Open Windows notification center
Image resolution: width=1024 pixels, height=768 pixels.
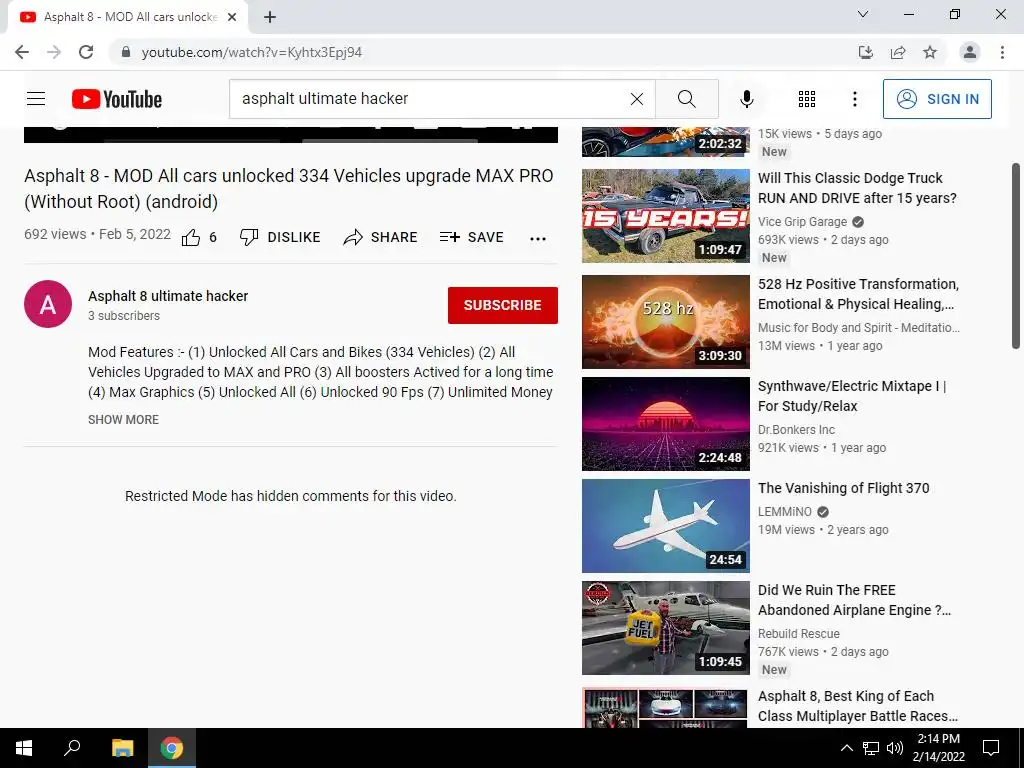coord(991,748)
